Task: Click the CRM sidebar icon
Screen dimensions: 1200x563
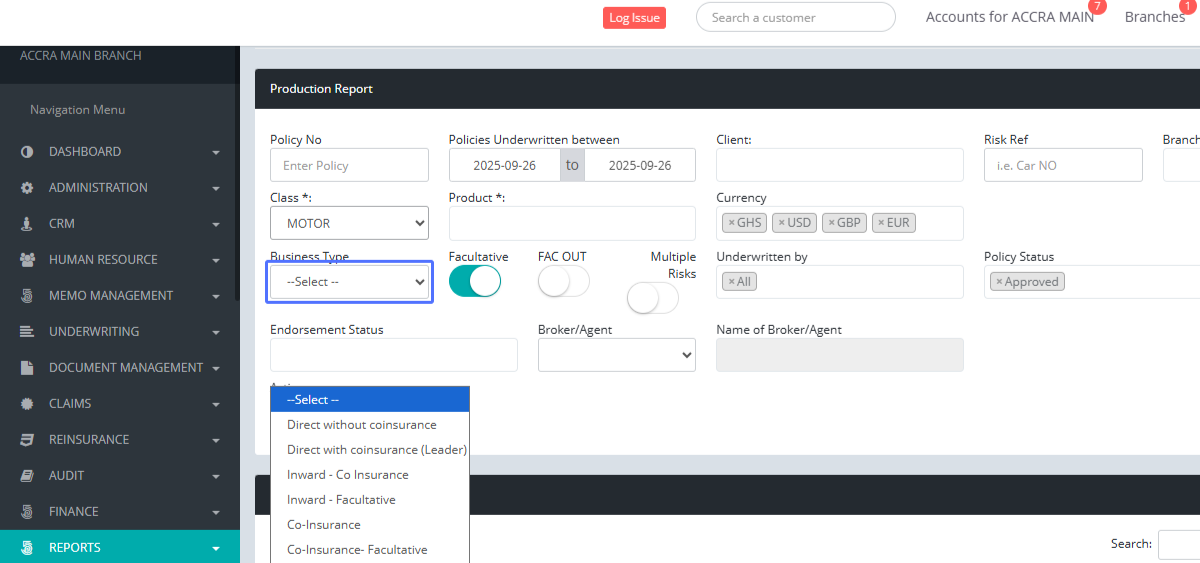Action: coord(27,224)
